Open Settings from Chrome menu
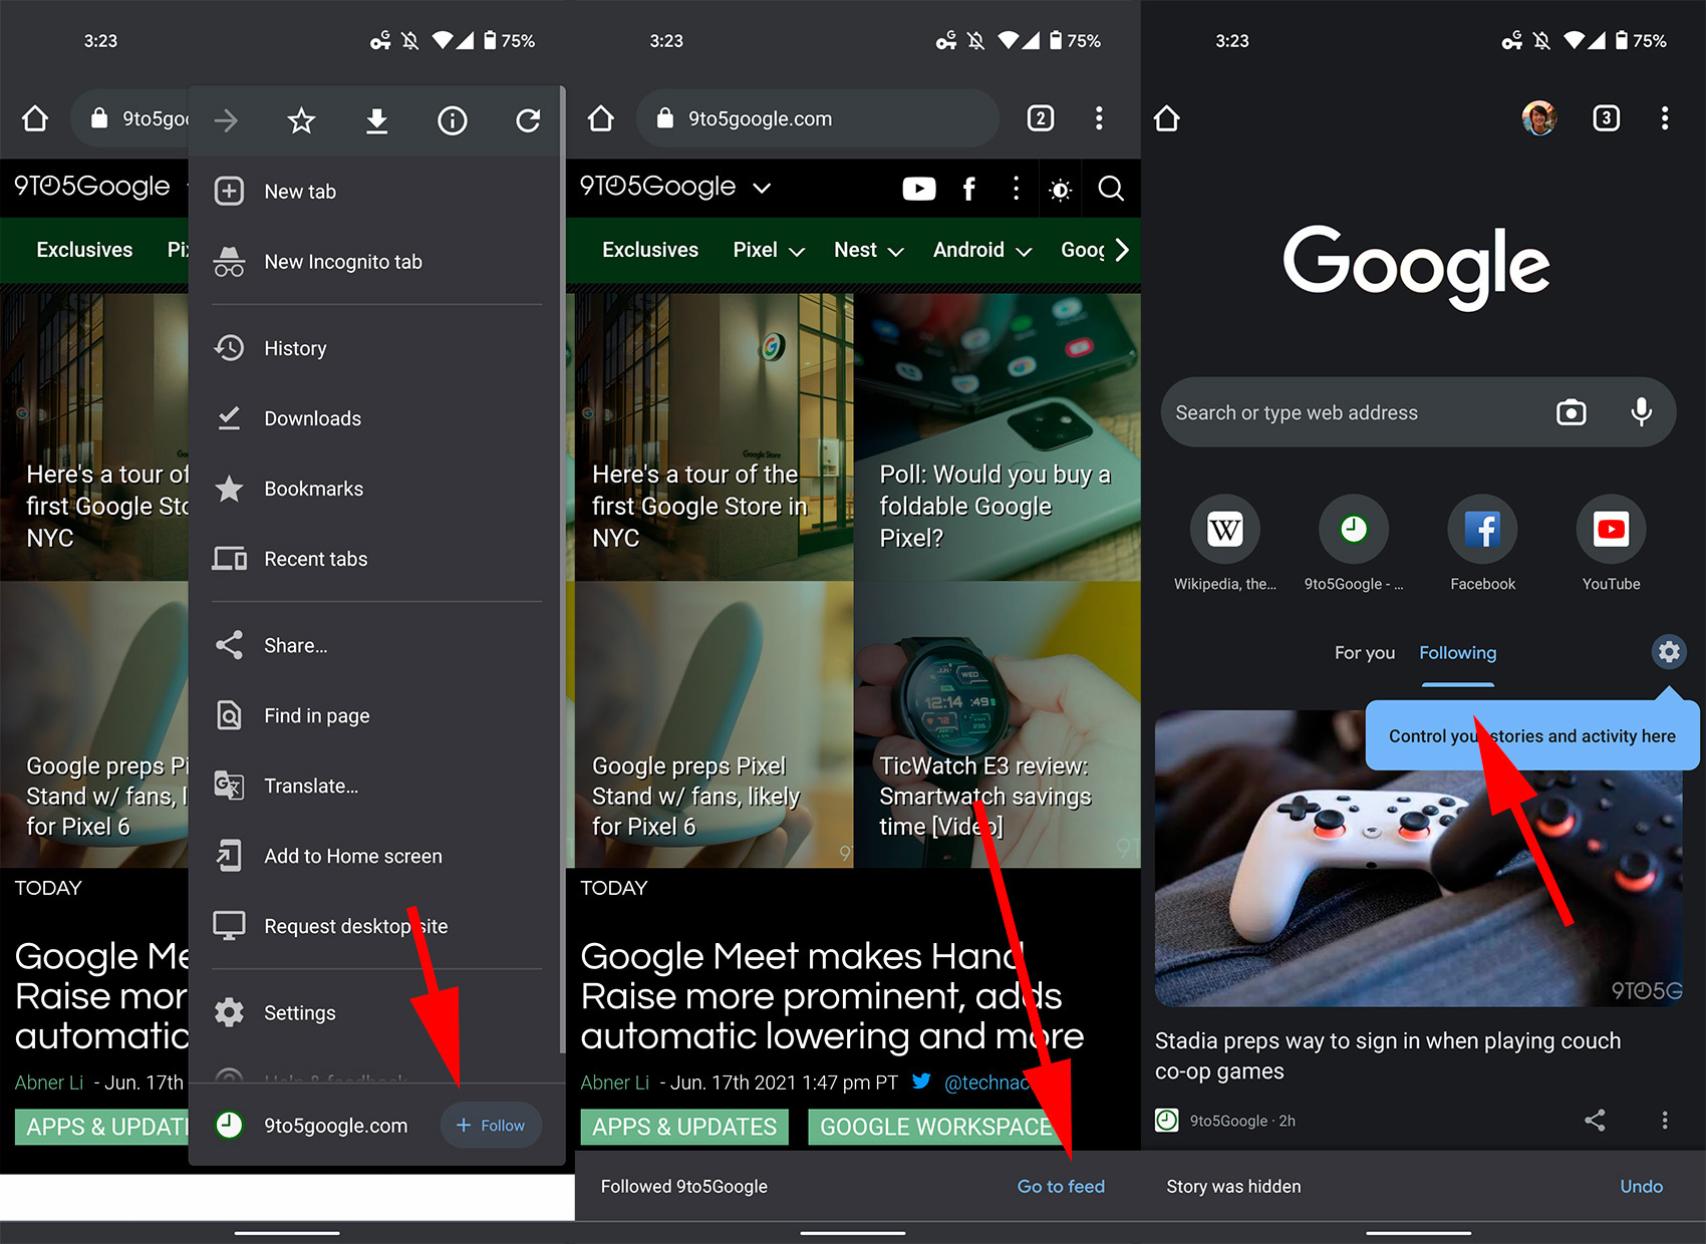 (377, 1012)
